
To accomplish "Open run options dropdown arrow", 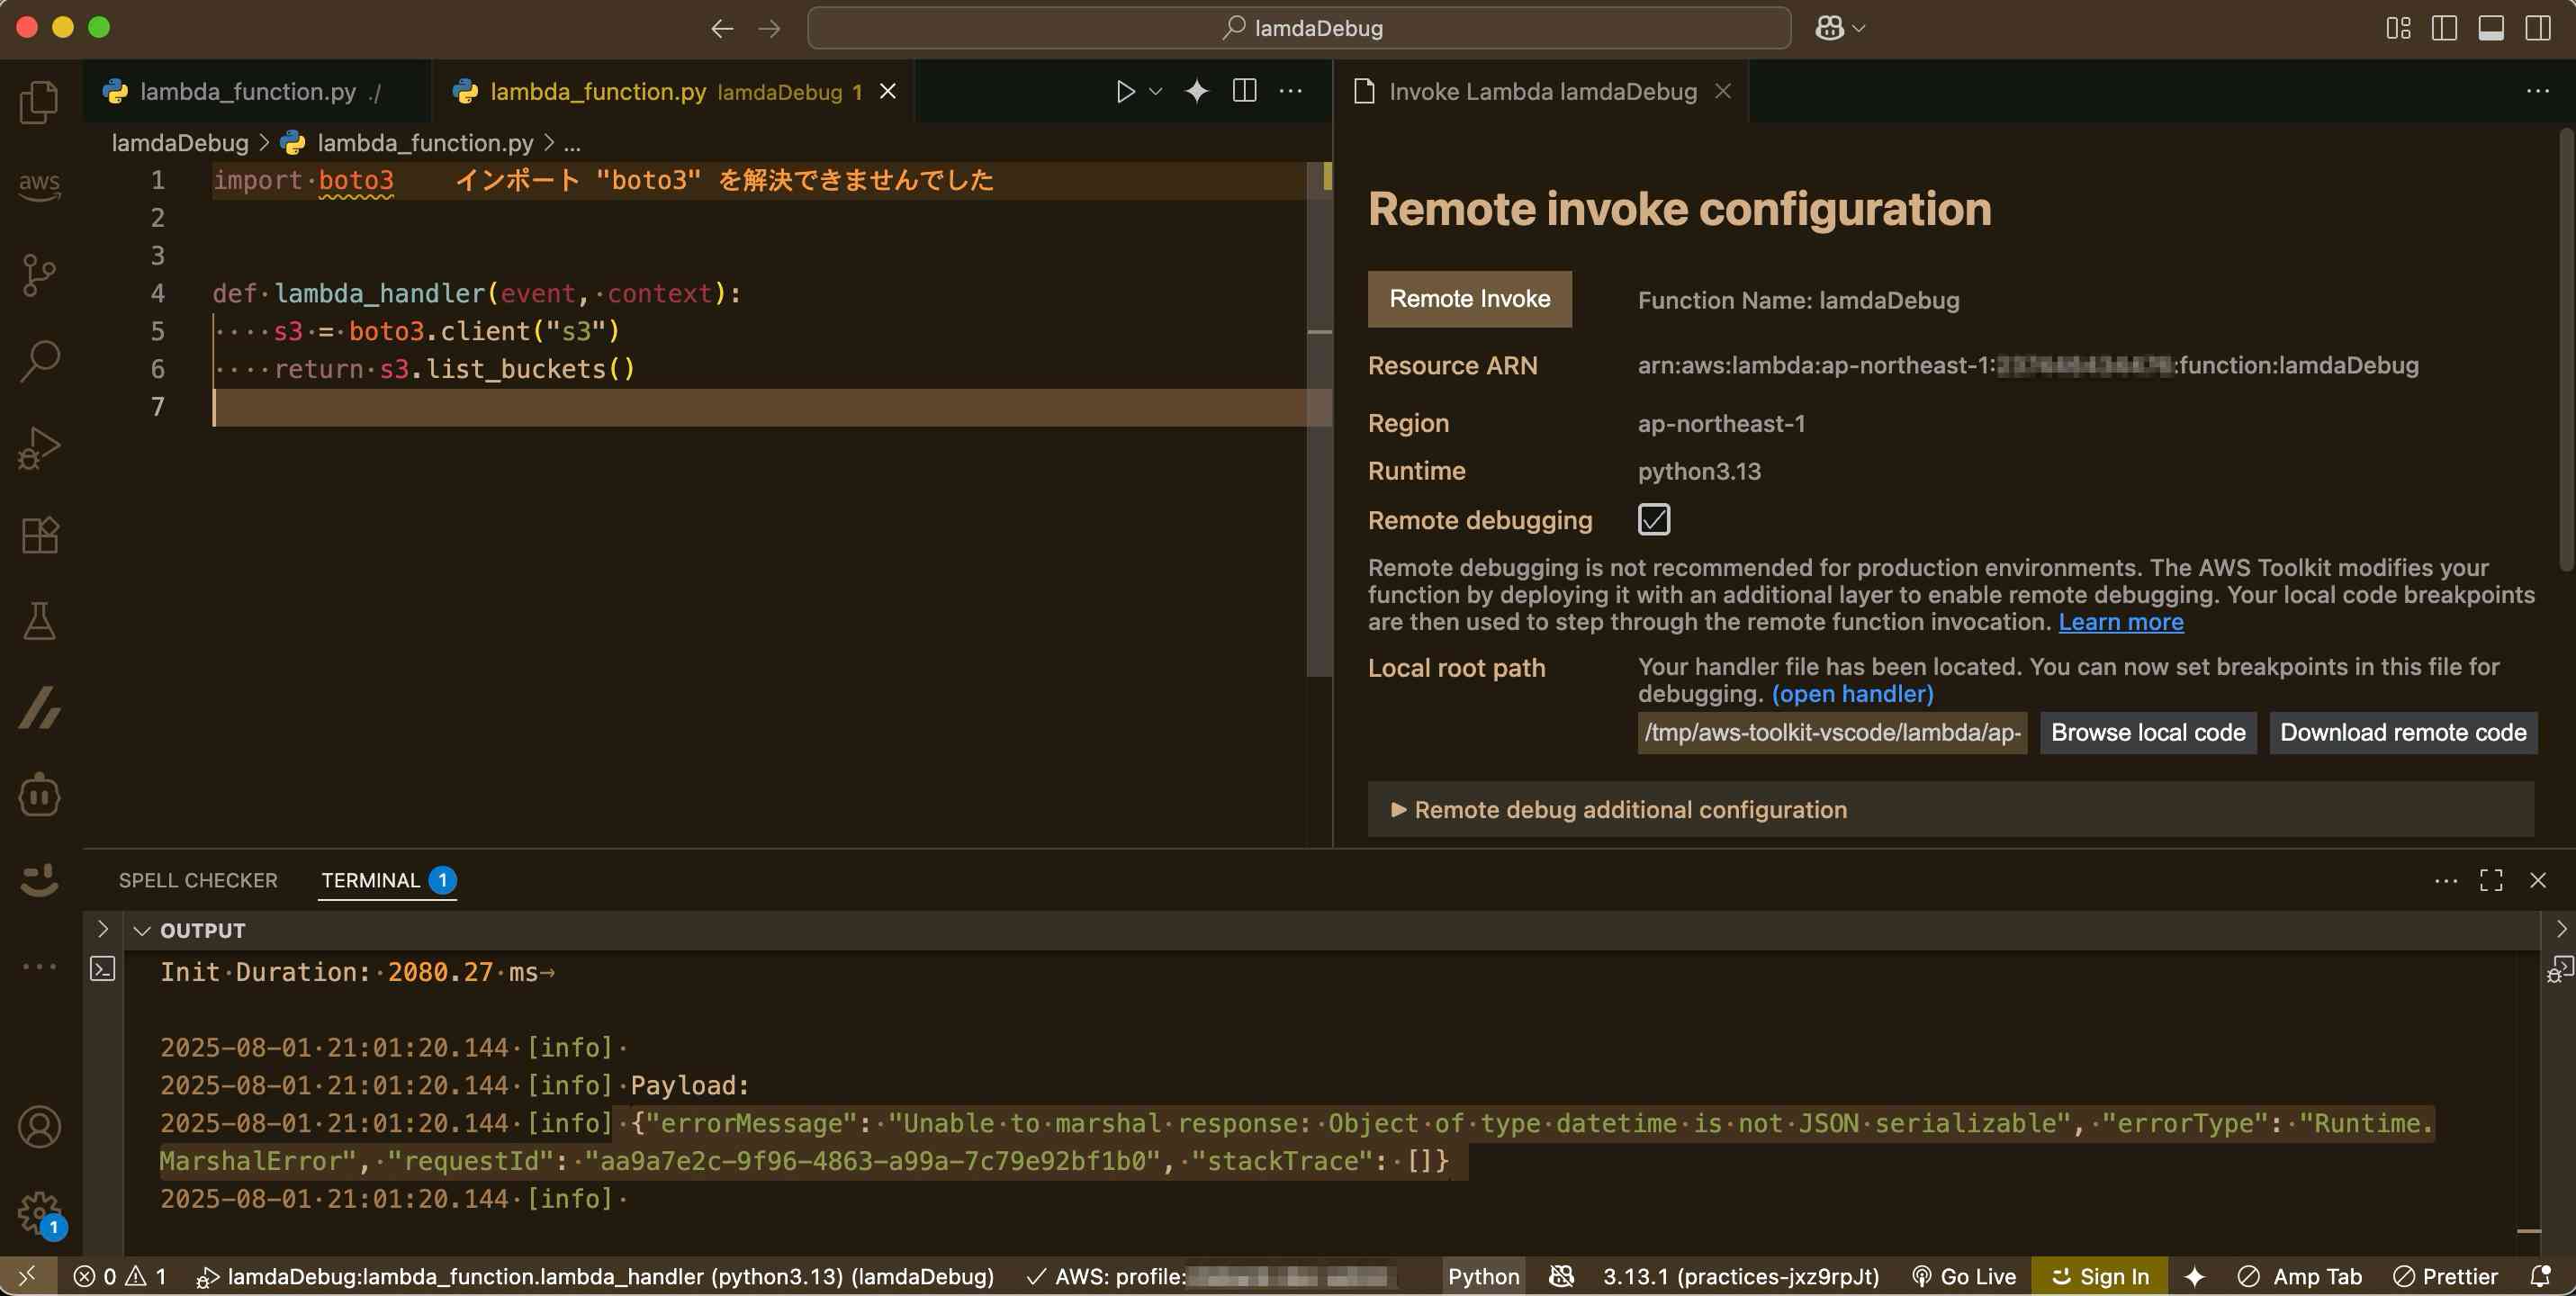I will 1156,91.
